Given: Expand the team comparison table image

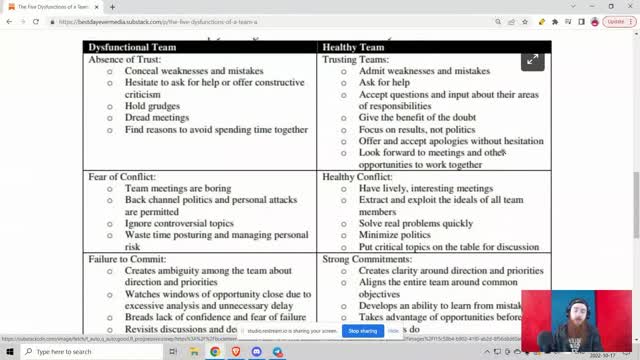Looking at the screenshot, I should pyautogui.click(x=532, y=60).
